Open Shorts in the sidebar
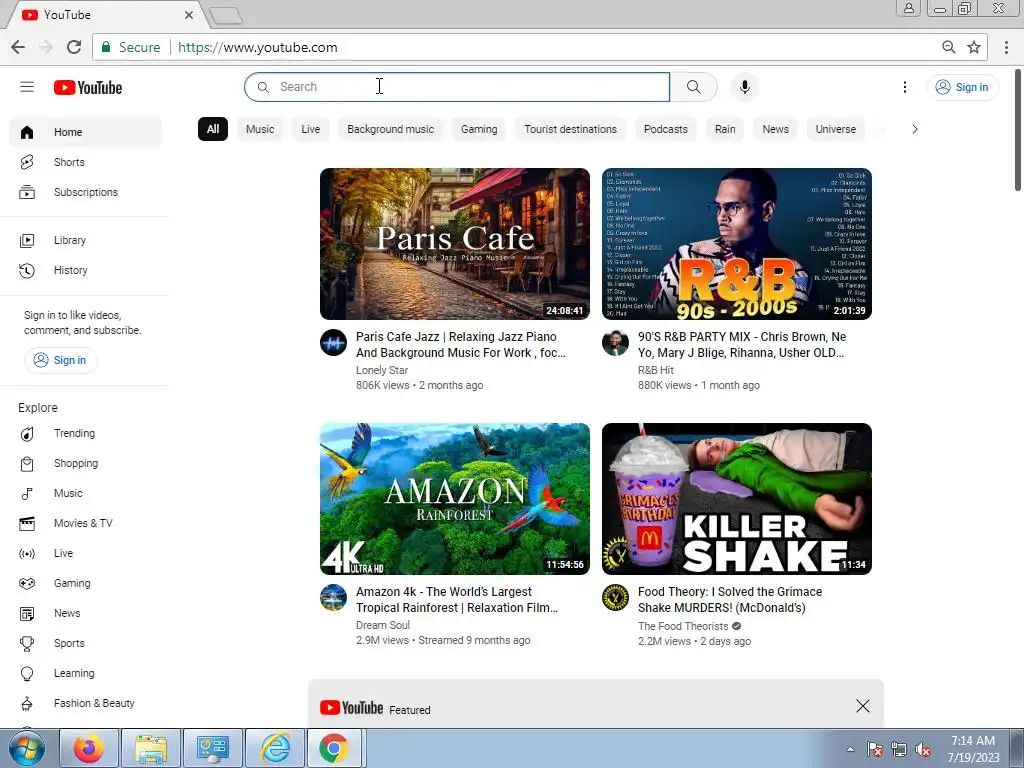 [86, 162]
